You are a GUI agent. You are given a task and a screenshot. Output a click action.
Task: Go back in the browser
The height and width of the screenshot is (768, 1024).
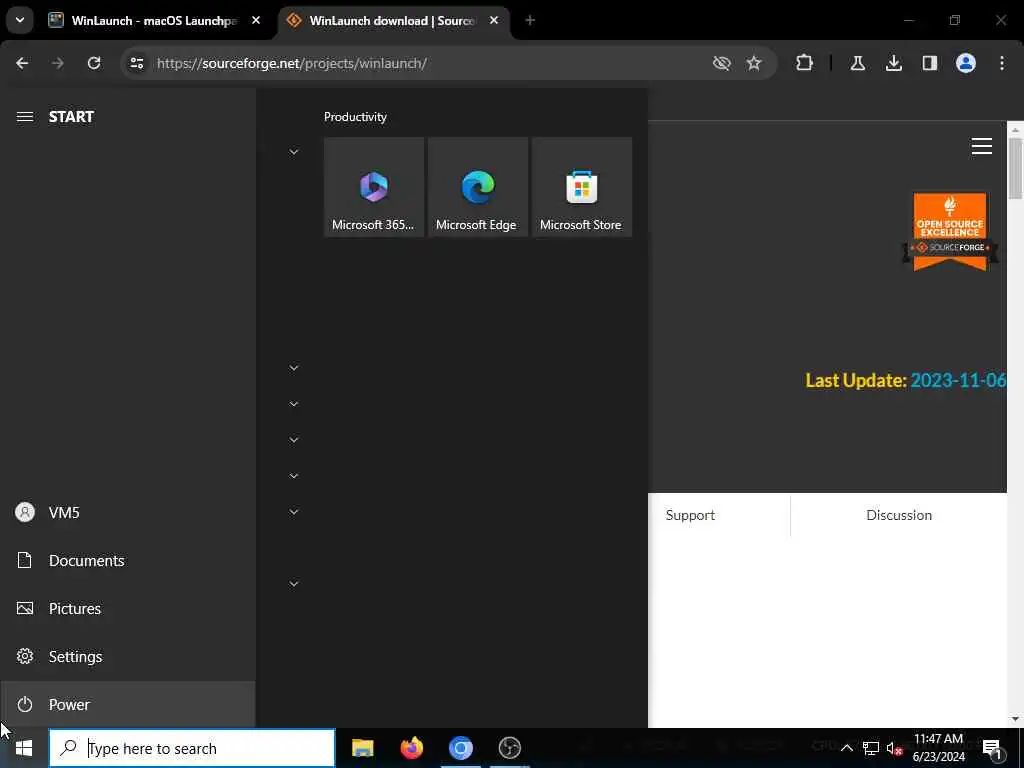(22, 63)
